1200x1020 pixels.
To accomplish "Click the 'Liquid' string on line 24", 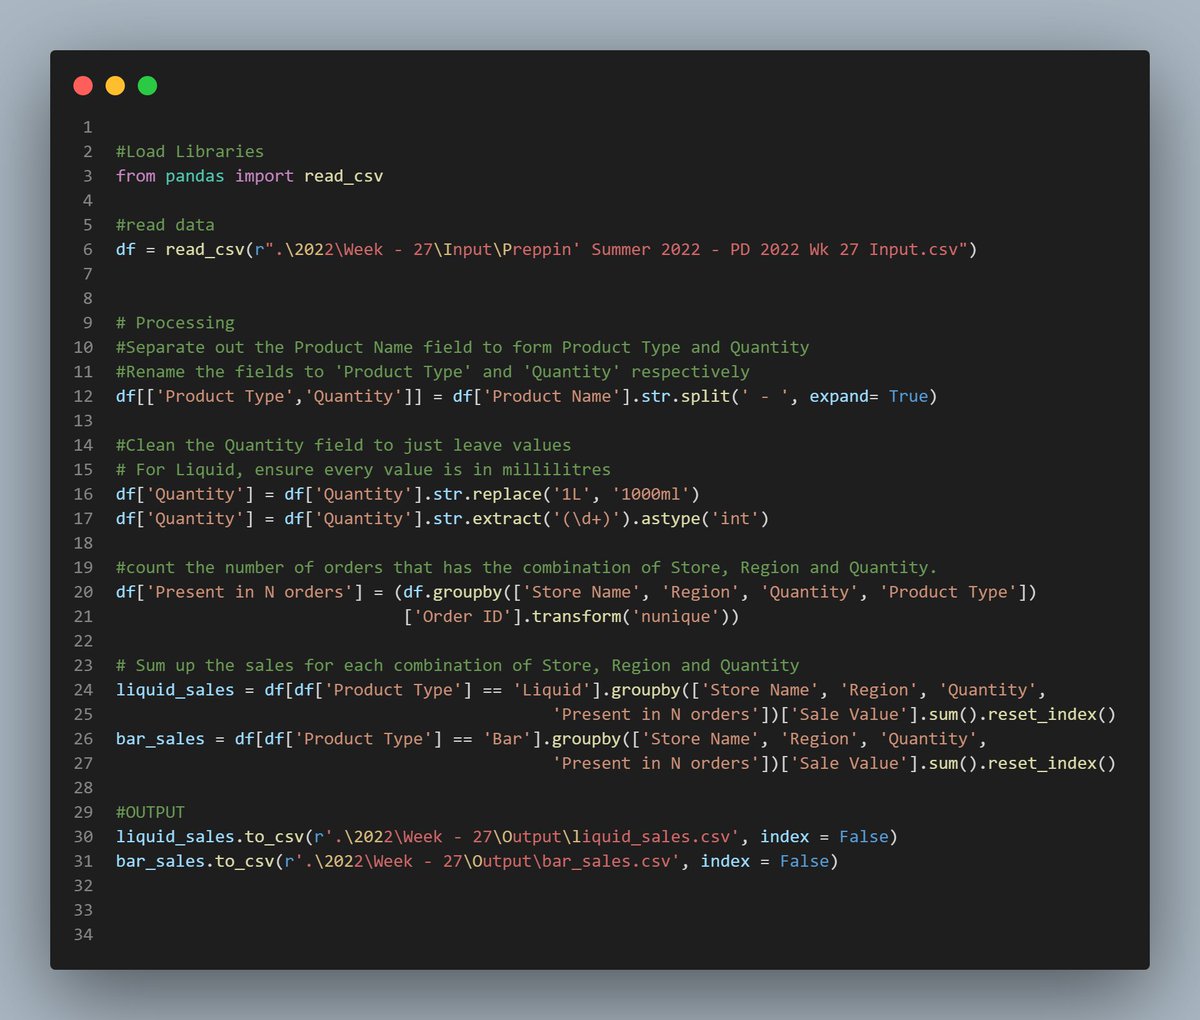I will point(552,690).
